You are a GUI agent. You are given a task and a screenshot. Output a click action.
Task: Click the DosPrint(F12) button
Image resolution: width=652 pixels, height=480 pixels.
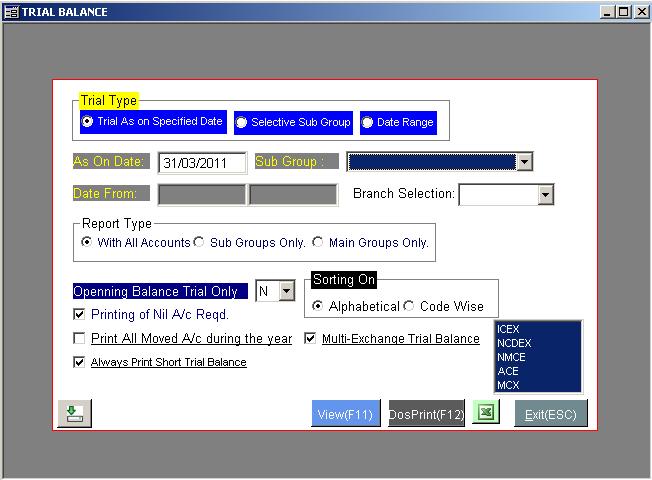[426, 414]
